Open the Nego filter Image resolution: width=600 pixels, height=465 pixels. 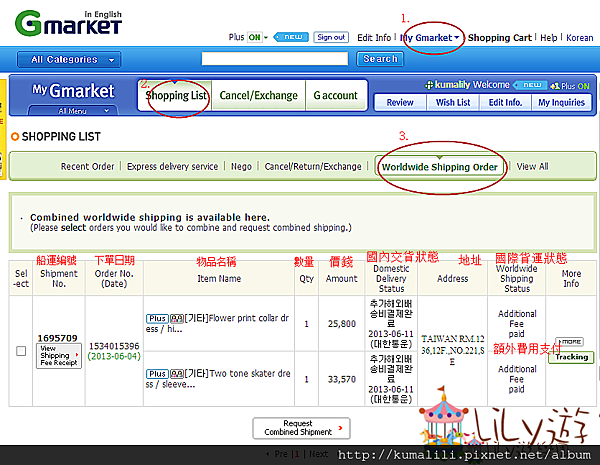[x=241, y=166]
